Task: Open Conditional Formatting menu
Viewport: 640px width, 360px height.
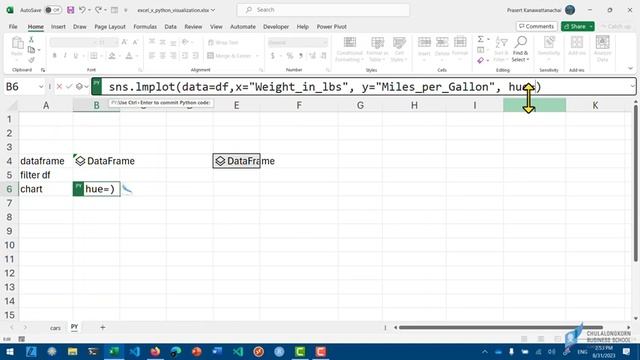Action: 349,49
